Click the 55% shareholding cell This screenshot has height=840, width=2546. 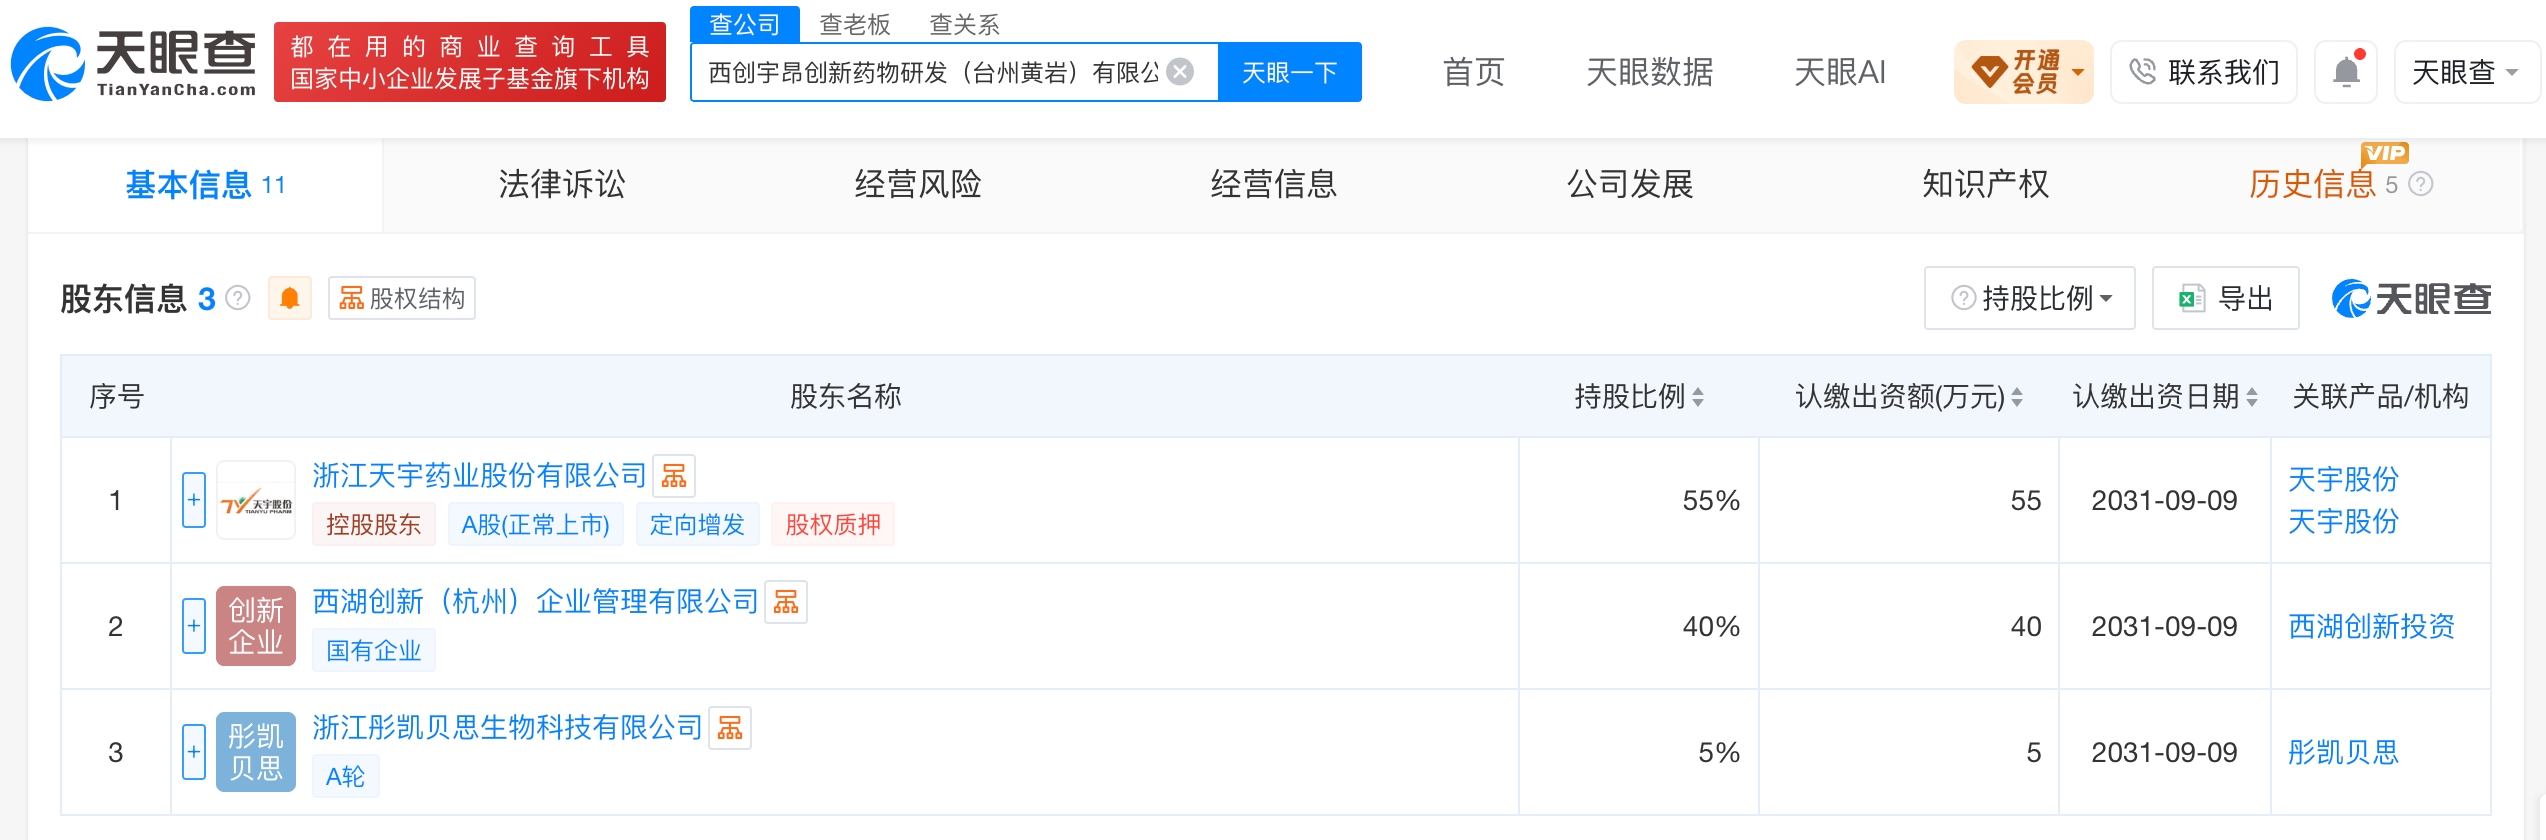(1638, 500)
